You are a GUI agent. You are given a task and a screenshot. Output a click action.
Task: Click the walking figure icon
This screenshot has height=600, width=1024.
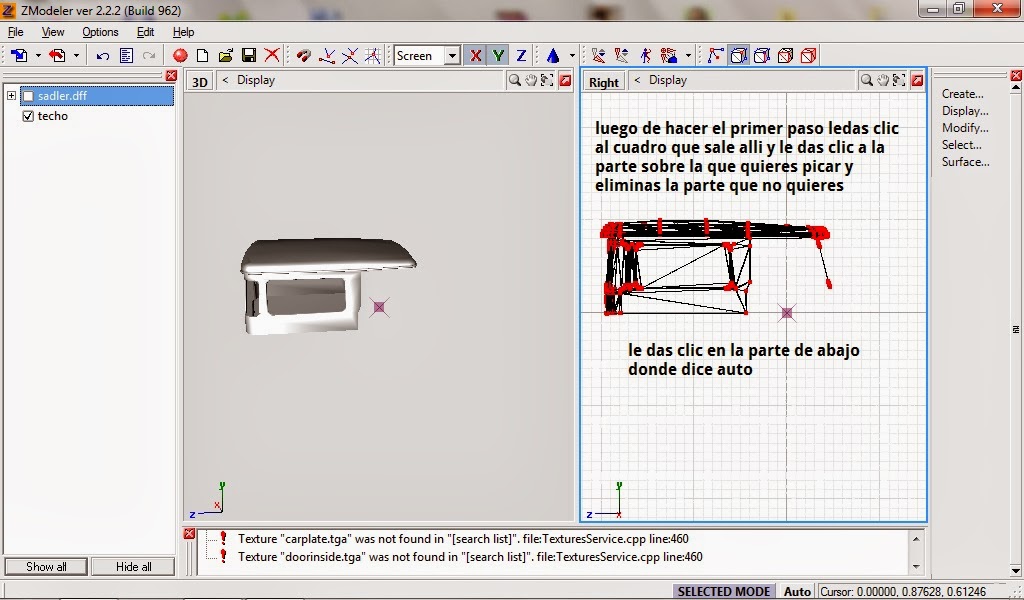point(645,55)
